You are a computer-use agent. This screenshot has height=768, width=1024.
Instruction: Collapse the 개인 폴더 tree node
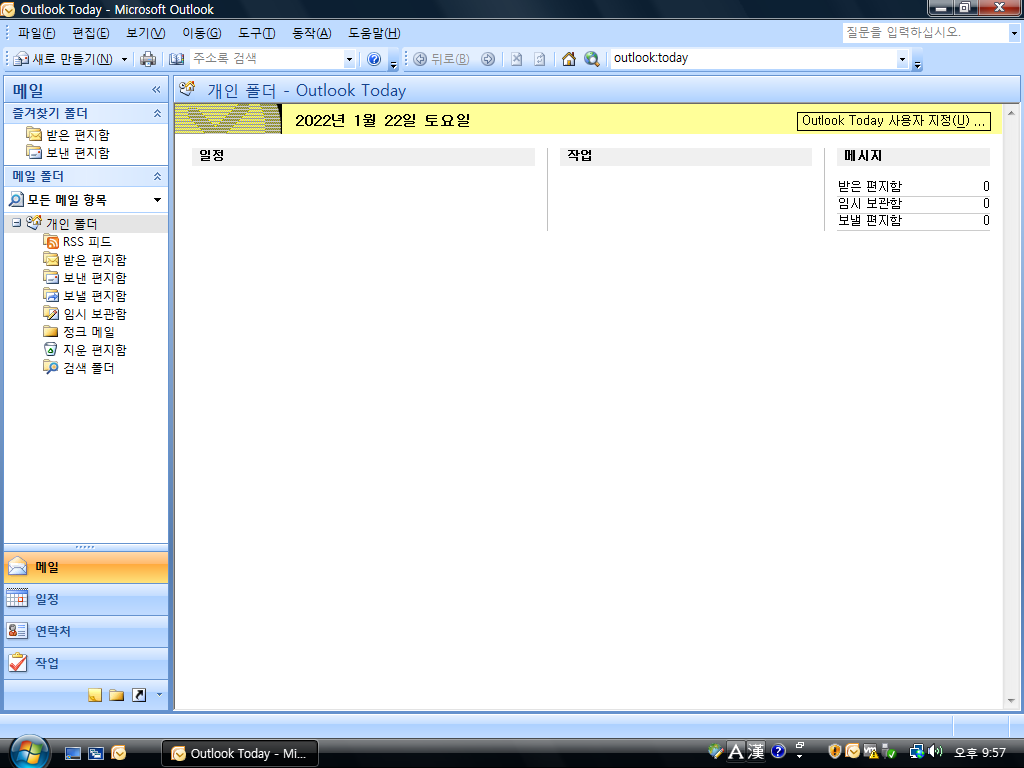16,223
